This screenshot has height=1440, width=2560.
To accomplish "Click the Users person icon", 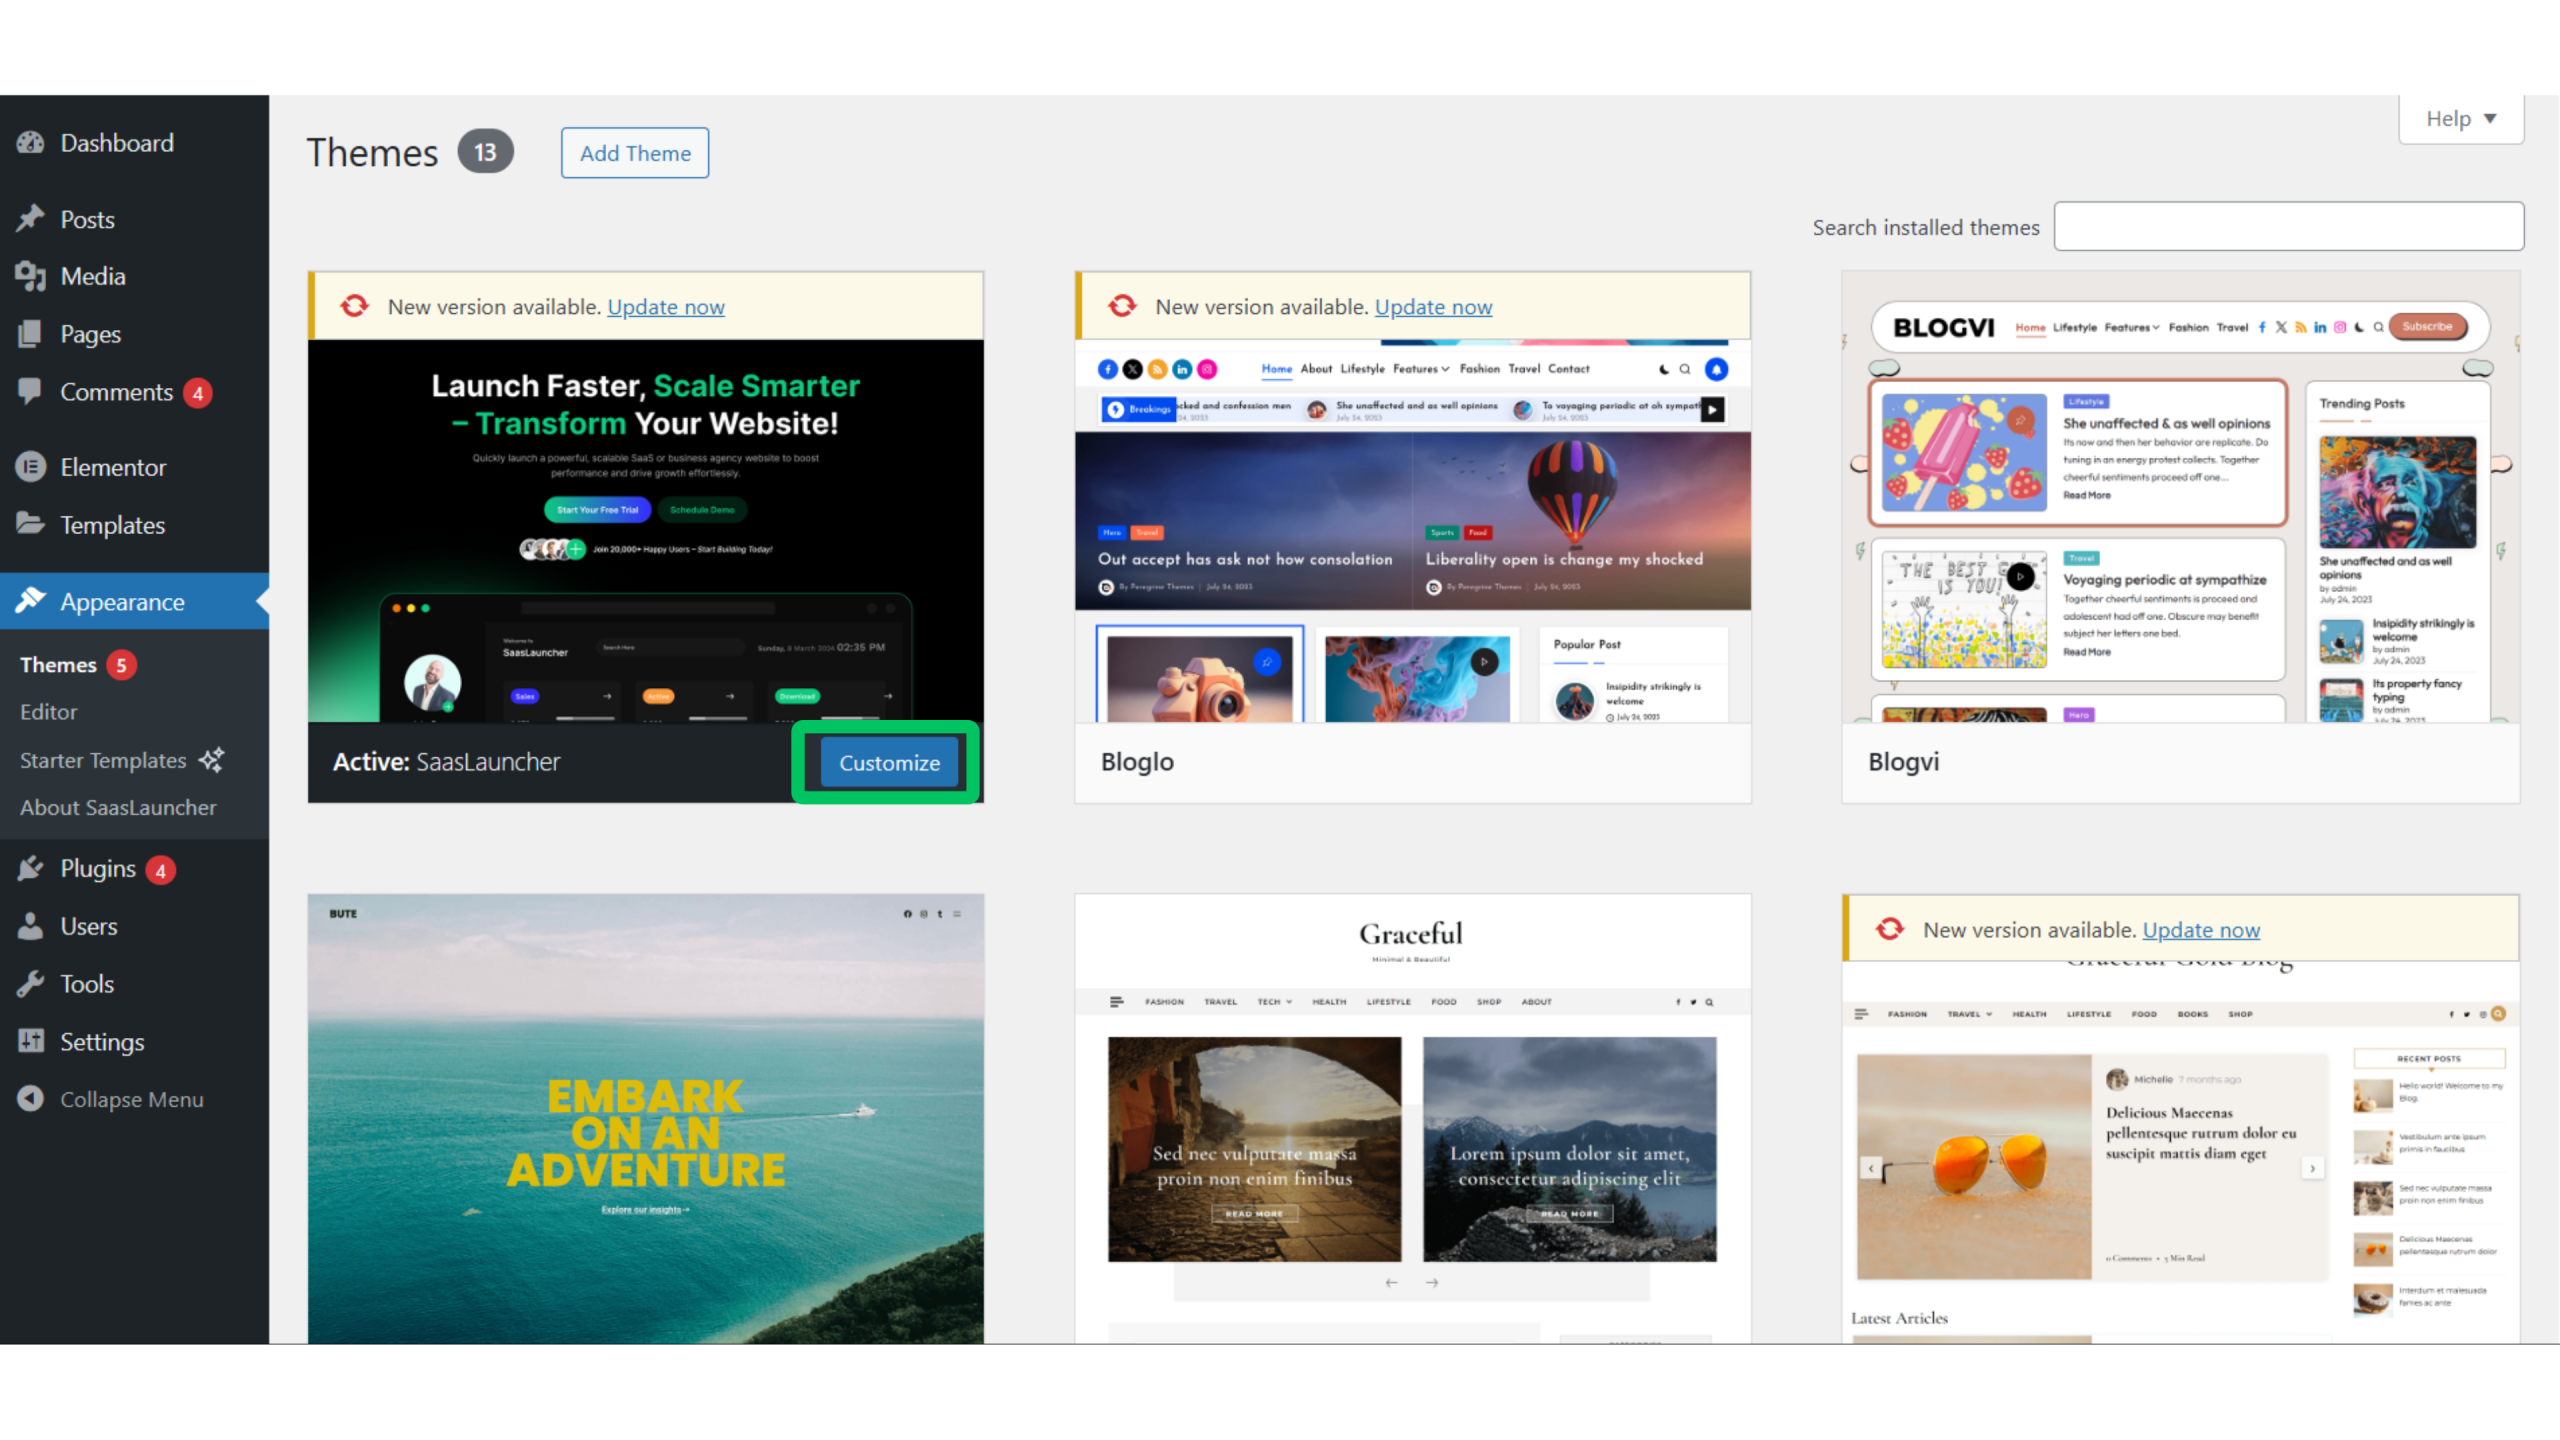I will coord(31,926).
